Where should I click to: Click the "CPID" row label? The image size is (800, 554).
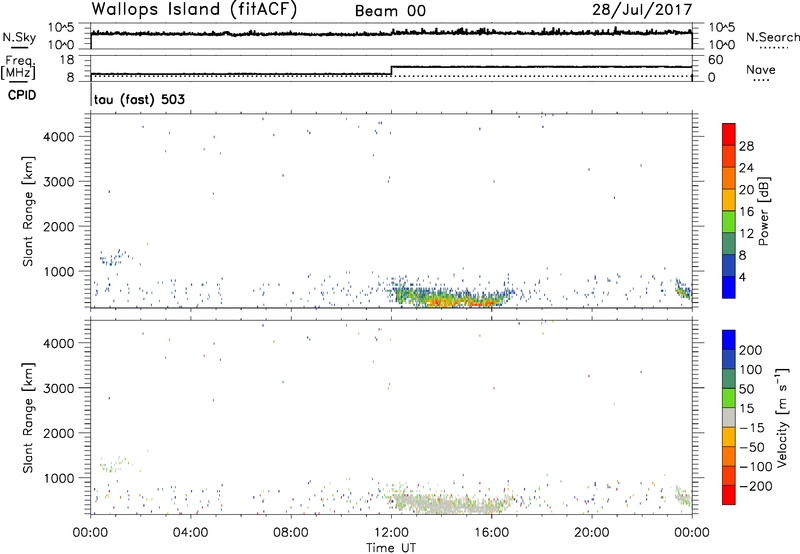click(x=22, y=95)
